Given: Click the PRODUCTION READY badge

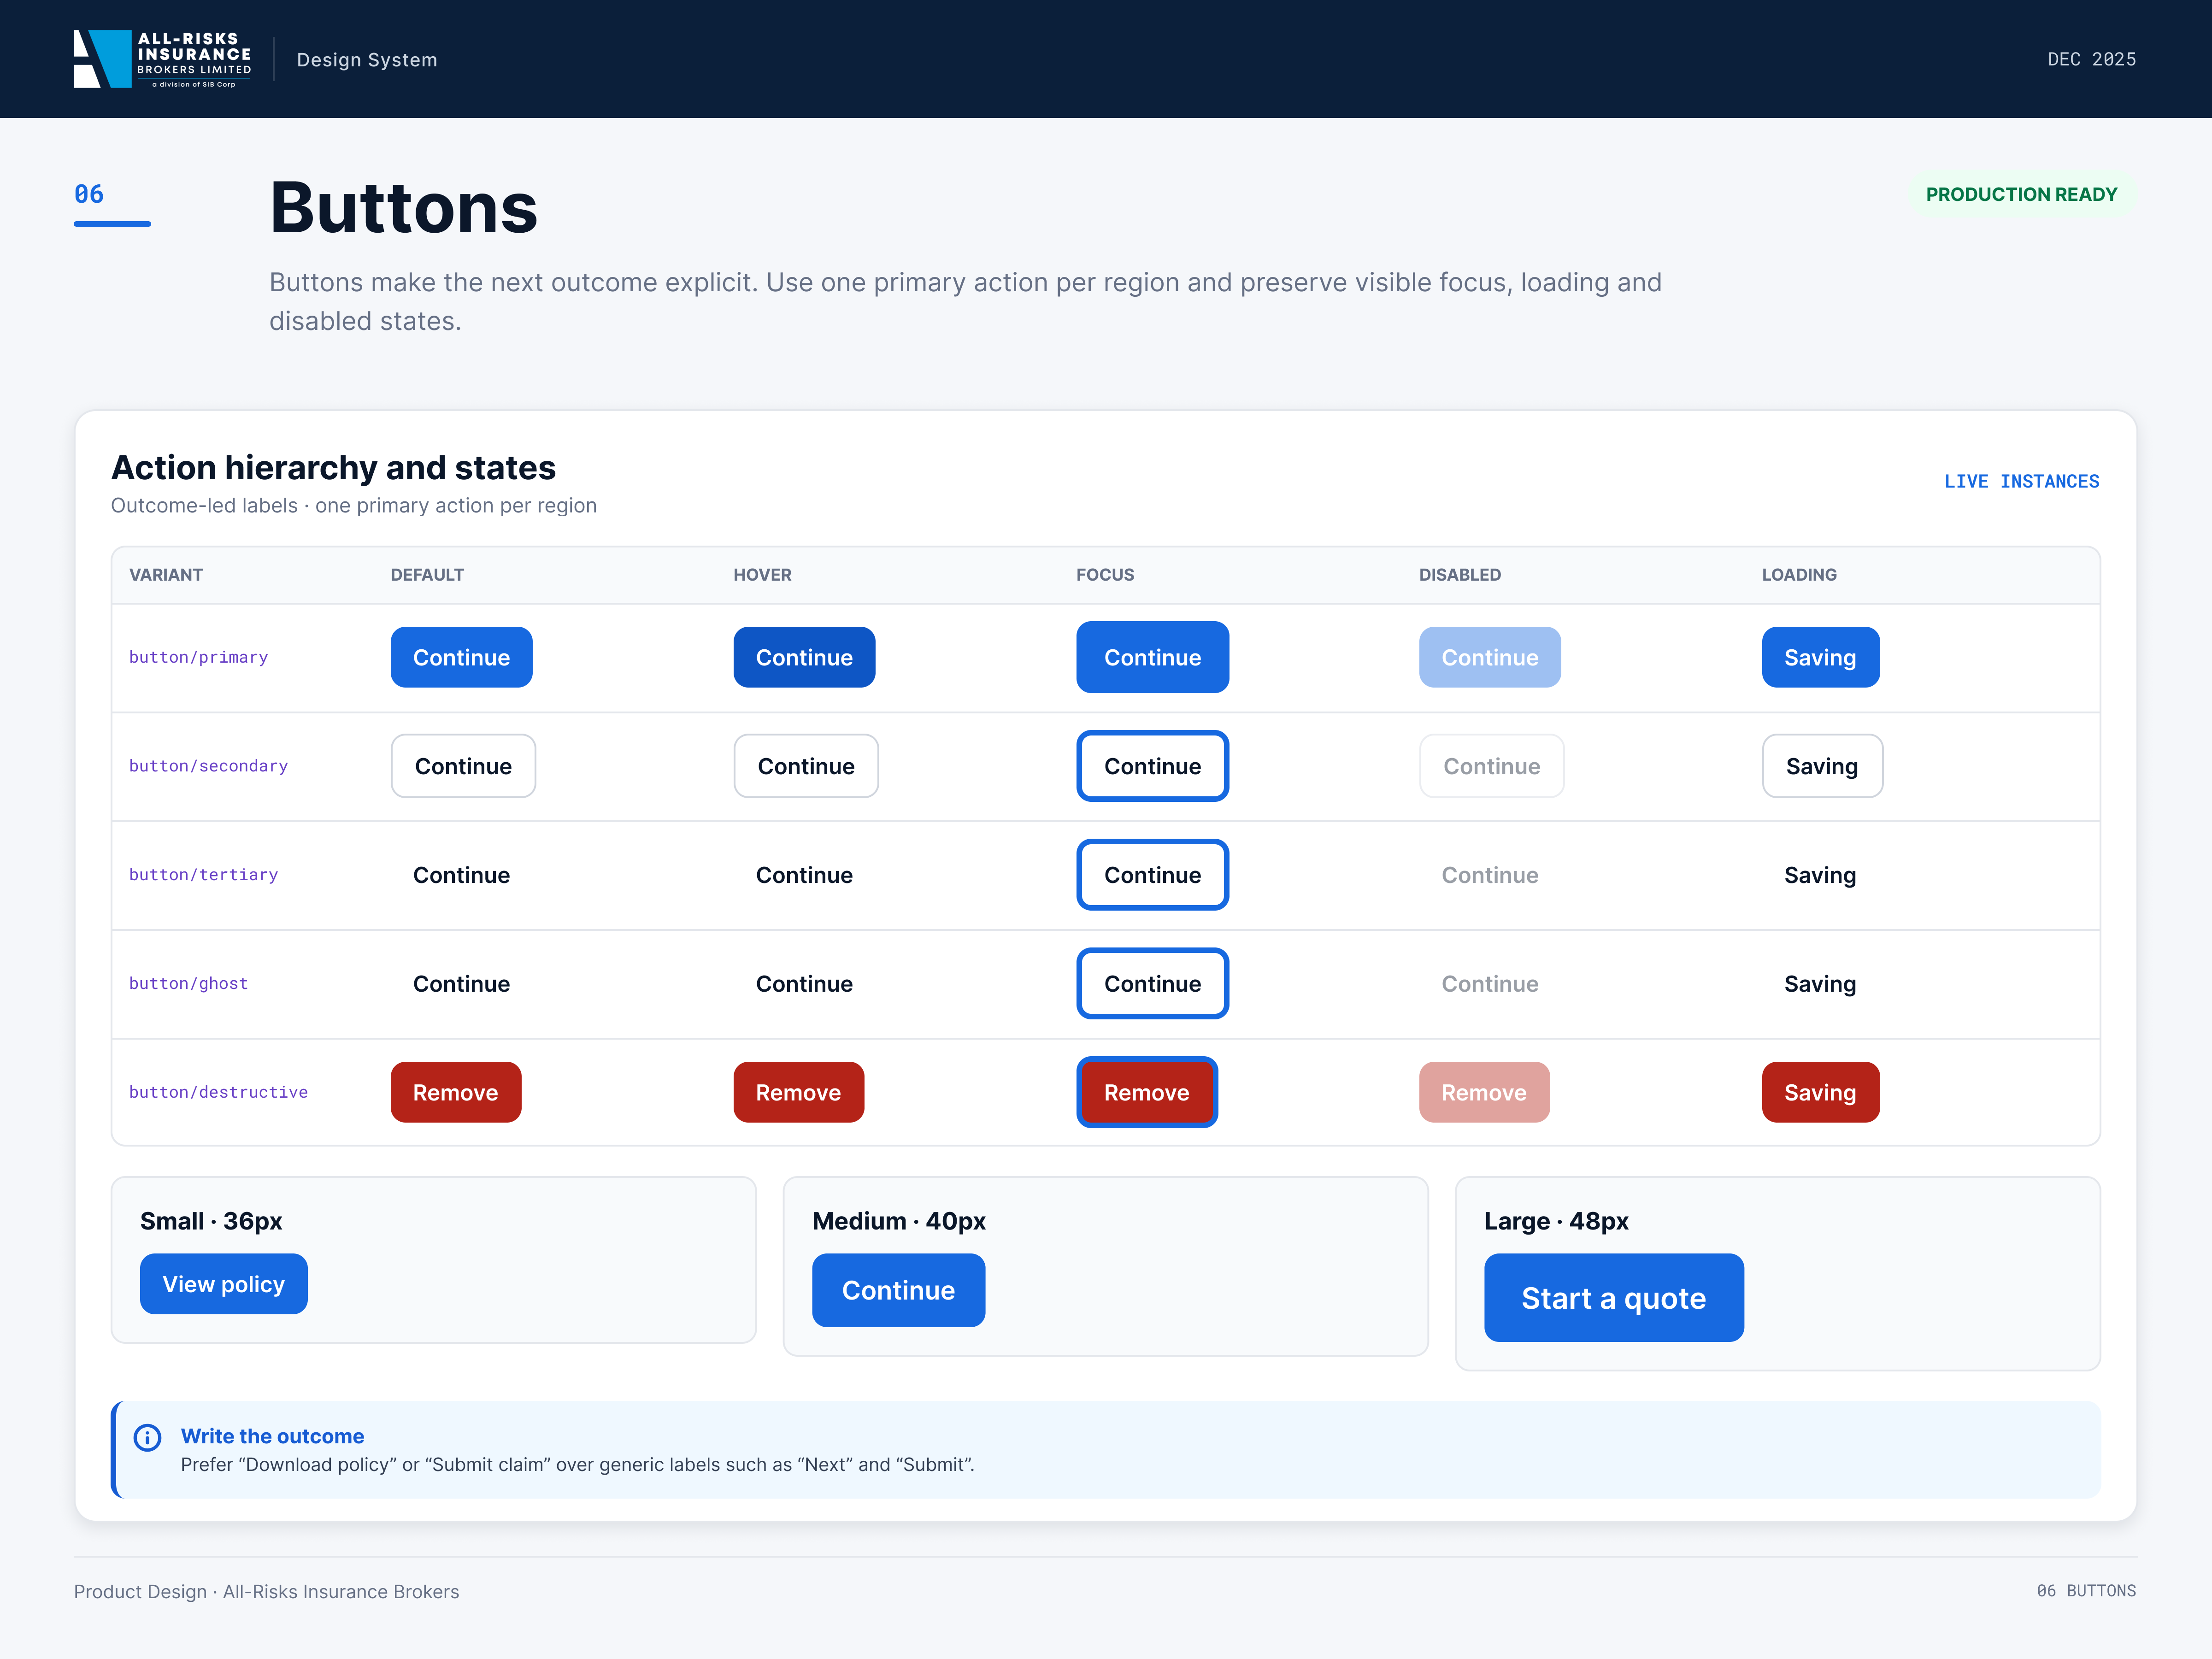Looking at the screenshot, I should pos(2021,194).
